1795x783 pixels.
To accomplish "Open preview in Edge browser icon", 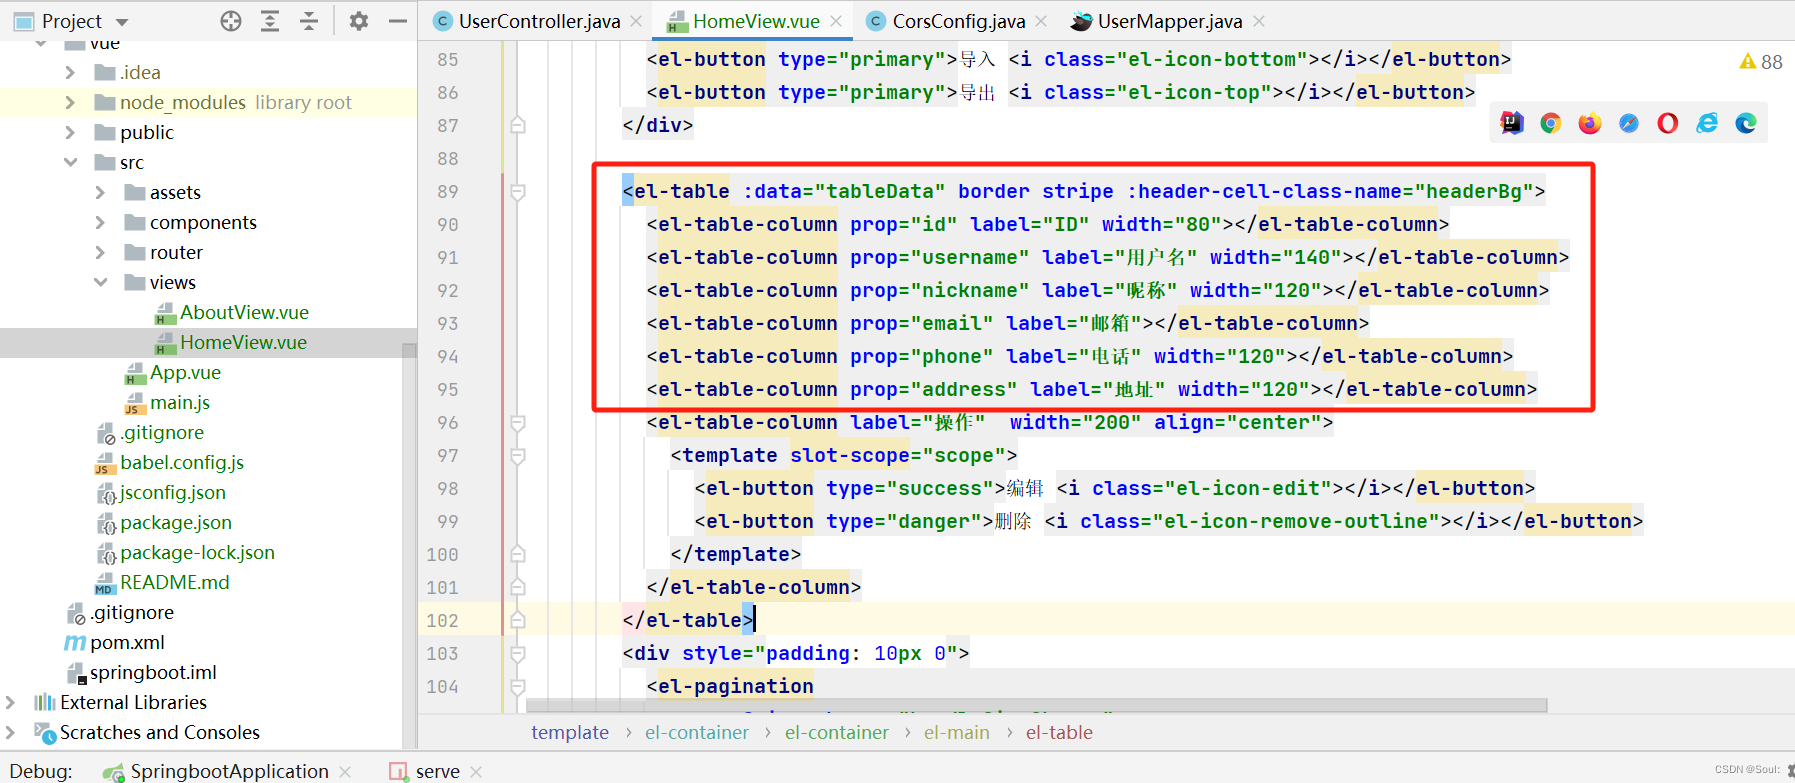I will coord(1746,123).
